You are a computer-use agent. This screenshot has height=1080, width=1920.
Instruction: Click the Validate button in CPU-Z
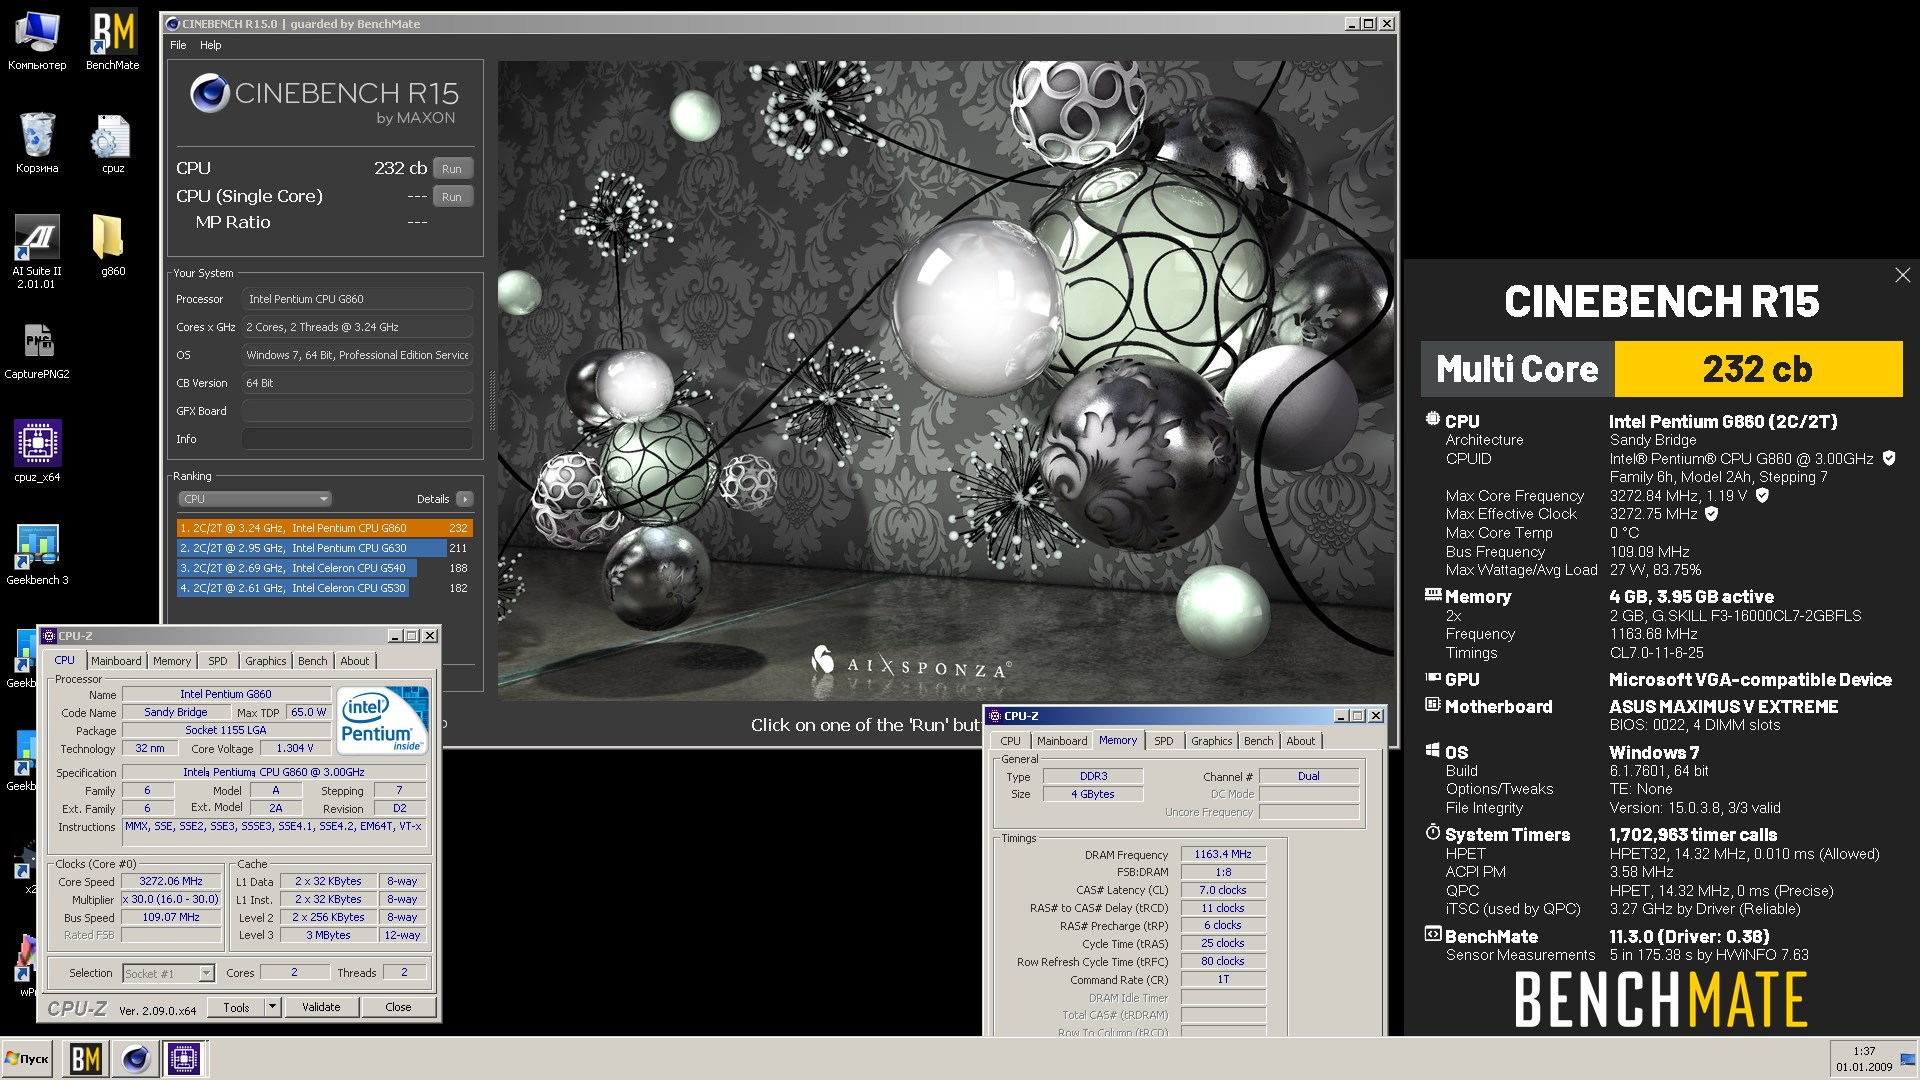[x=321, y=1007]
